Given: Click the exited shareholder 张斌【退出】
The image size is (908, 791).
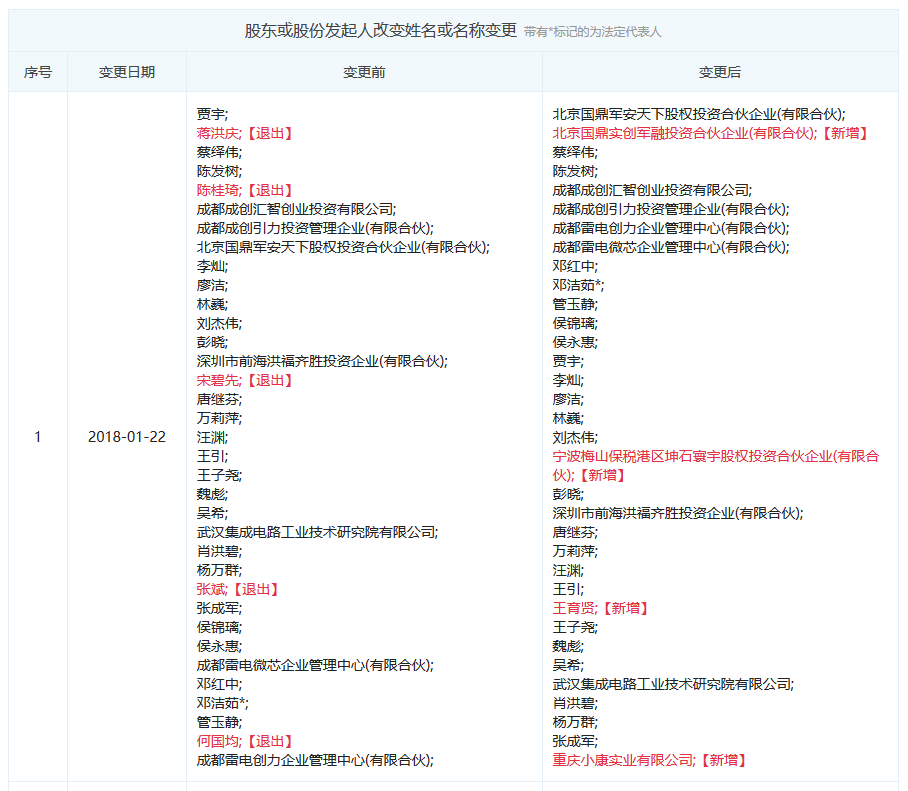Looking at the screenshot, I should point(238,589).
